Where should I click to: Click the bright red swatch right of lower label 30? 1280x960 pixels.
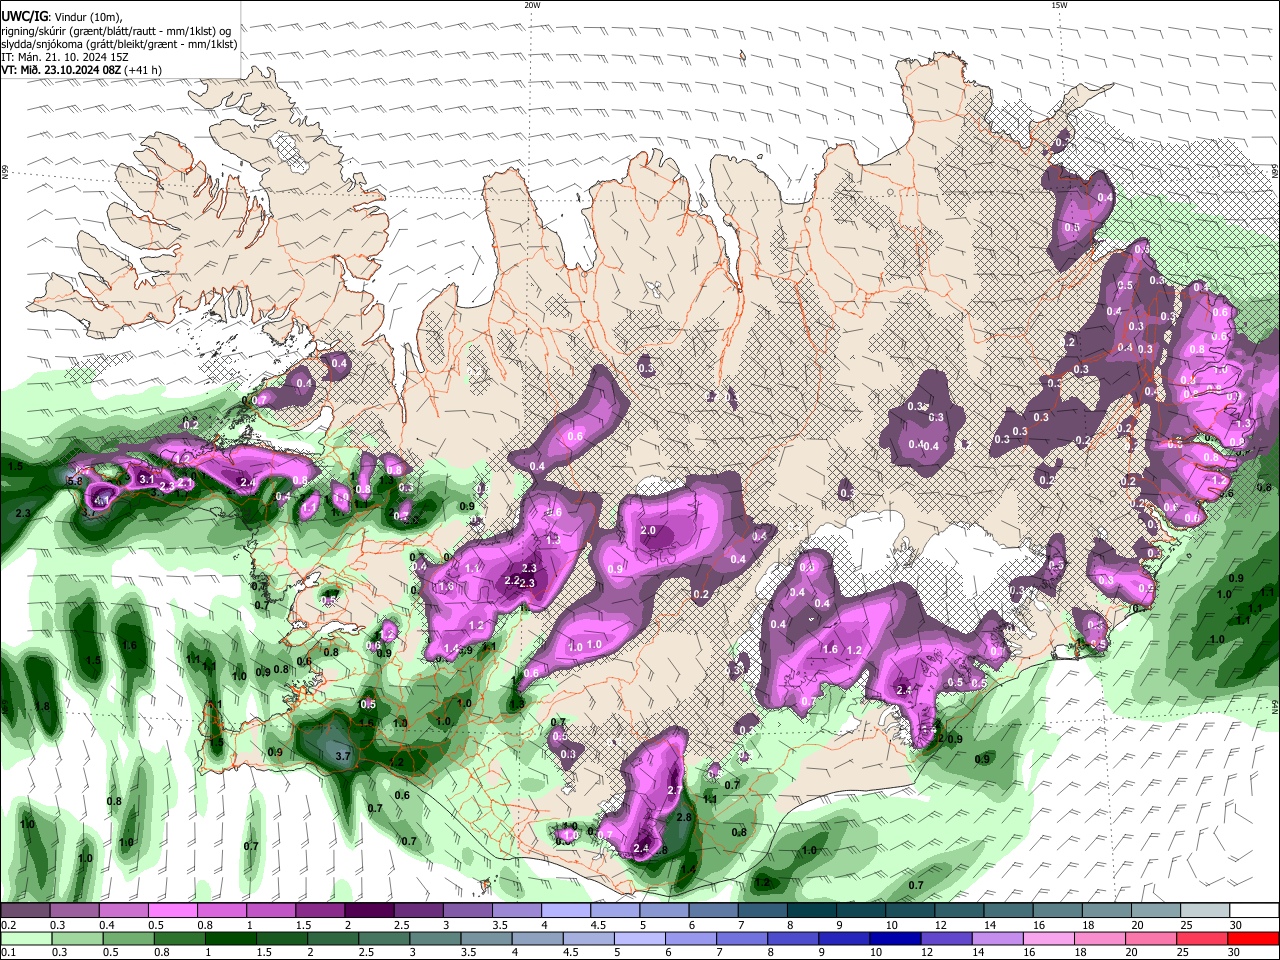[x=1254, y=939]
